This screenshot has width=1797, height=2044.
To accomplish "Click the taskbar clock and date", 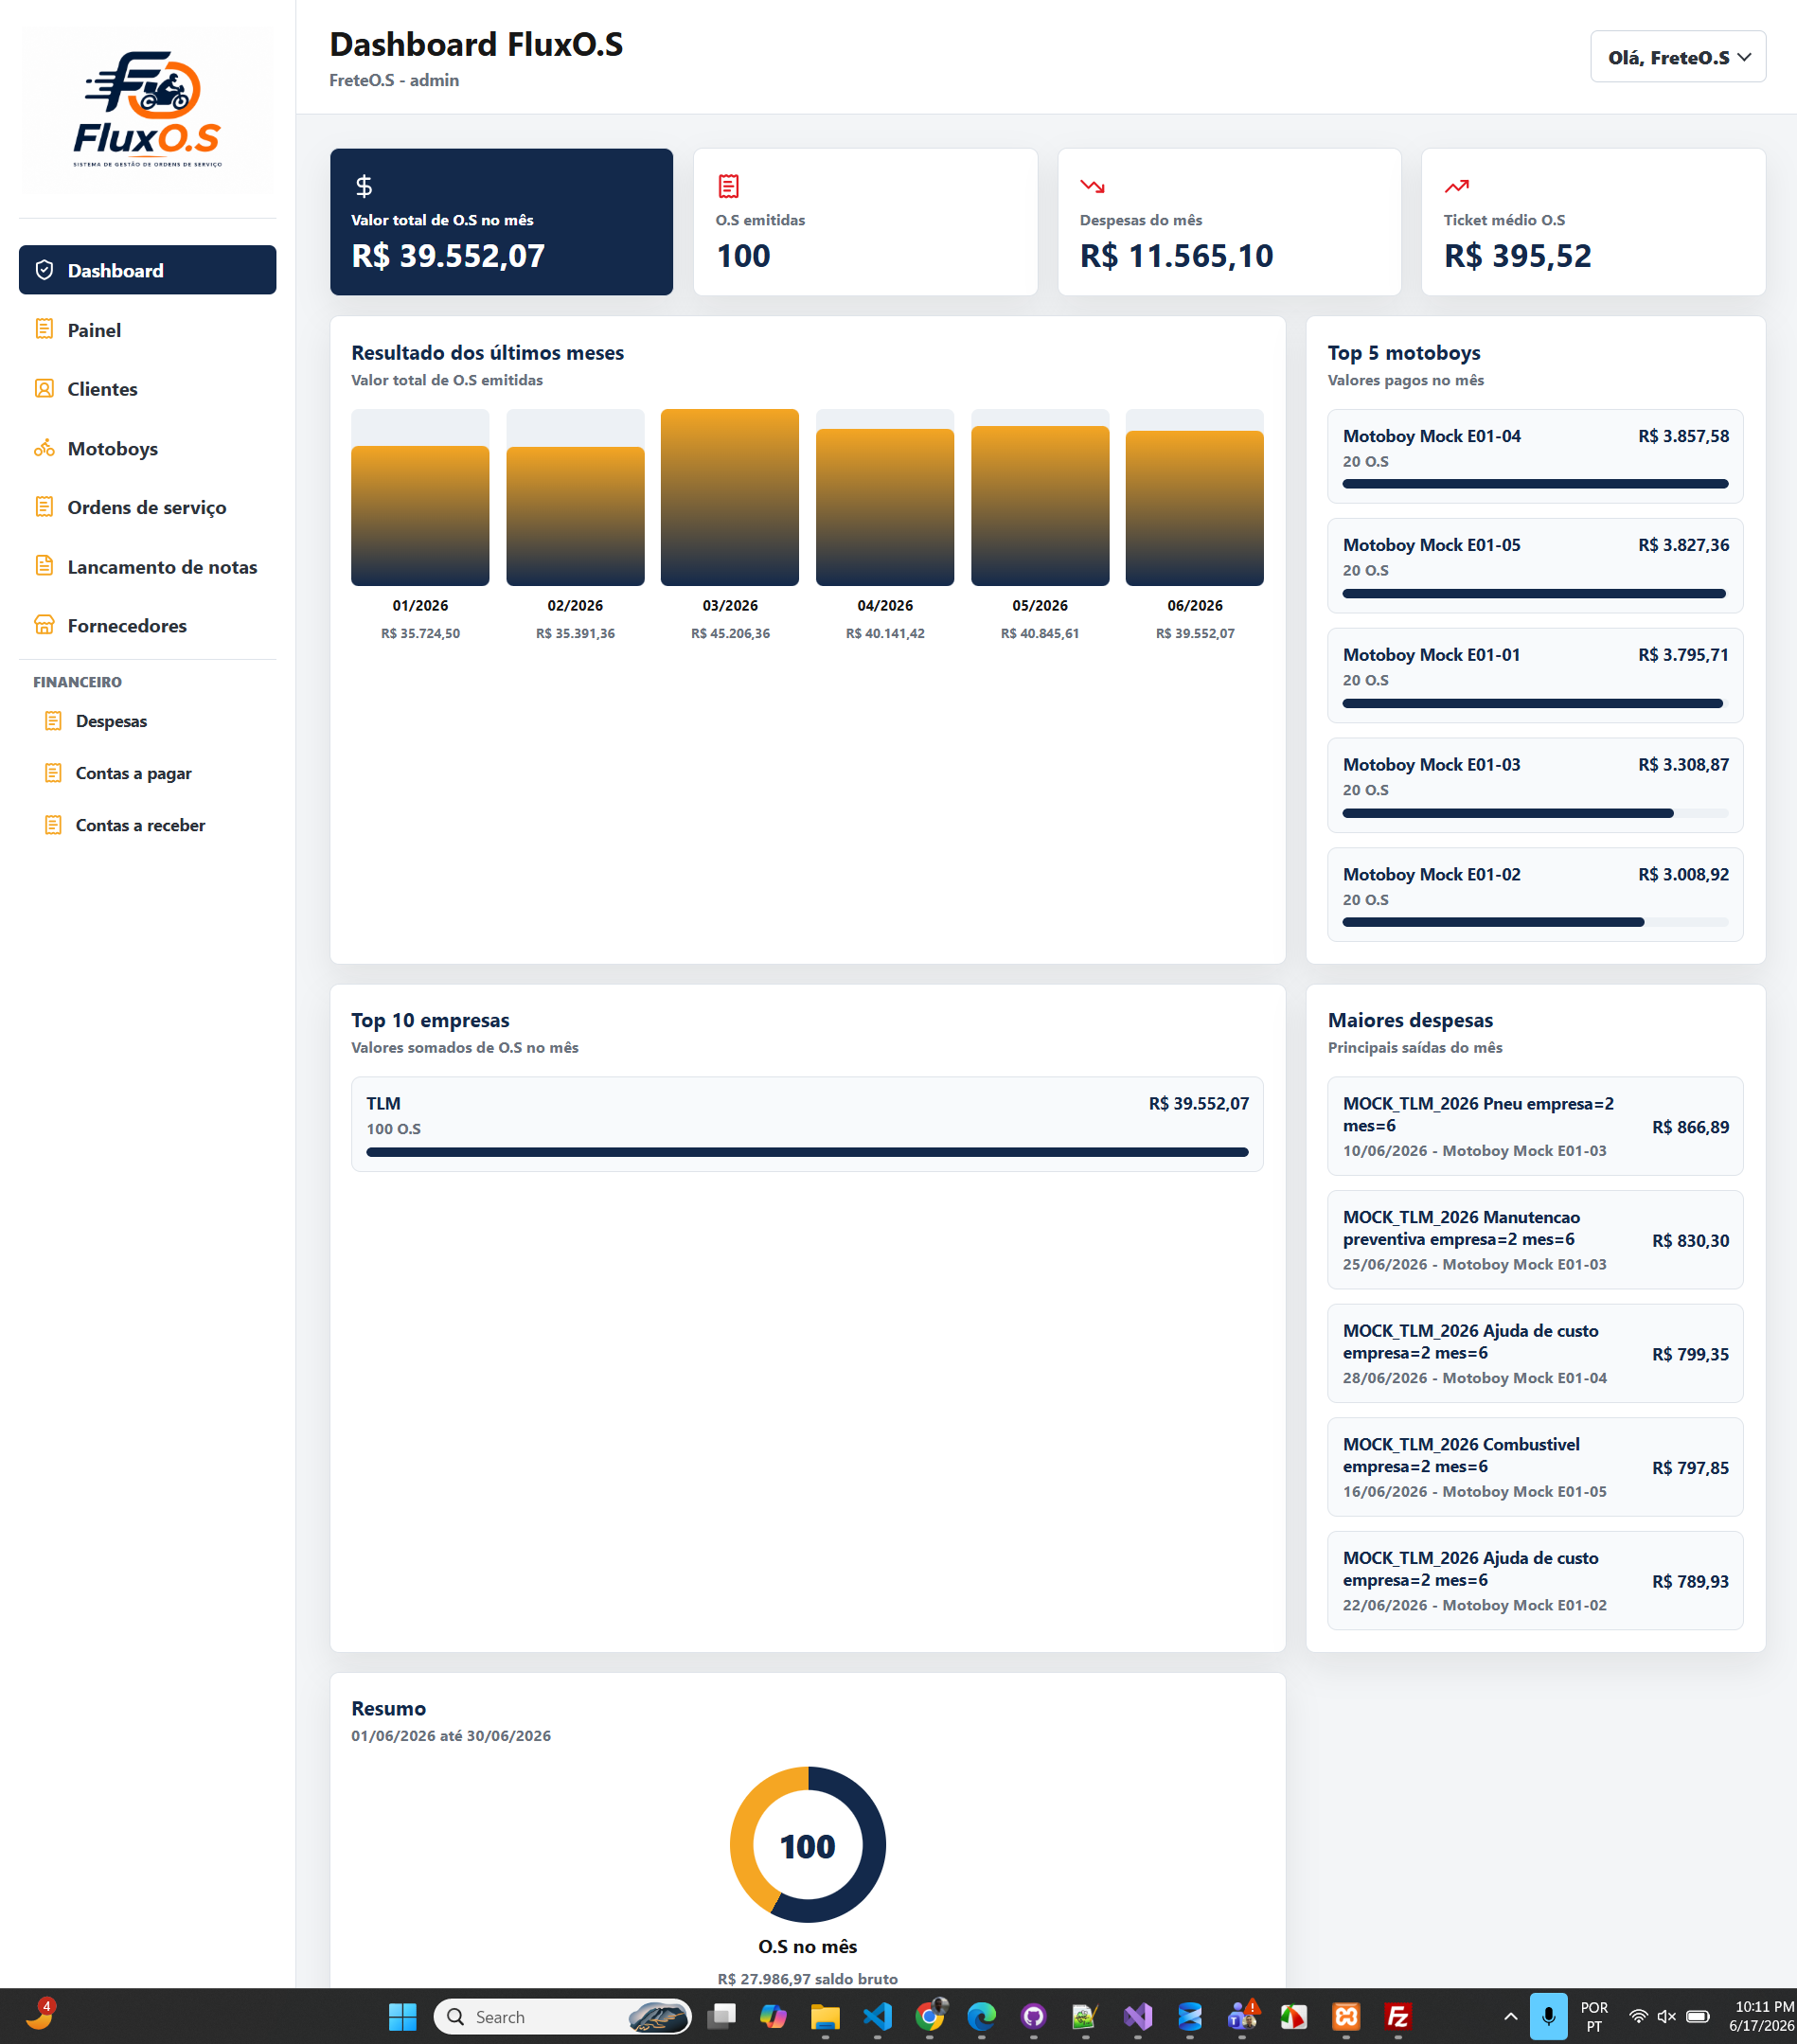I will tap(1762, 2017).
